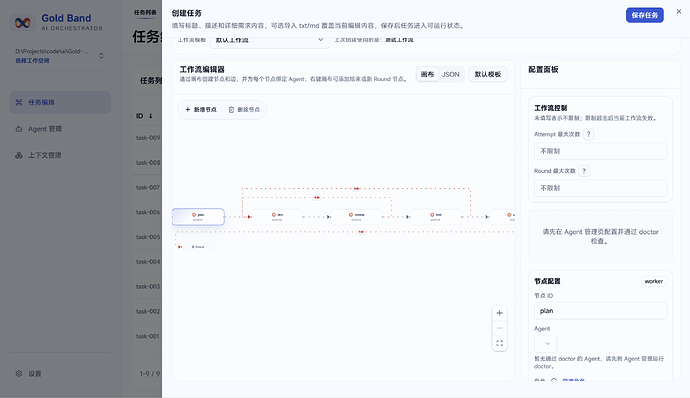Click the test node's orange icon

(432, 215)
